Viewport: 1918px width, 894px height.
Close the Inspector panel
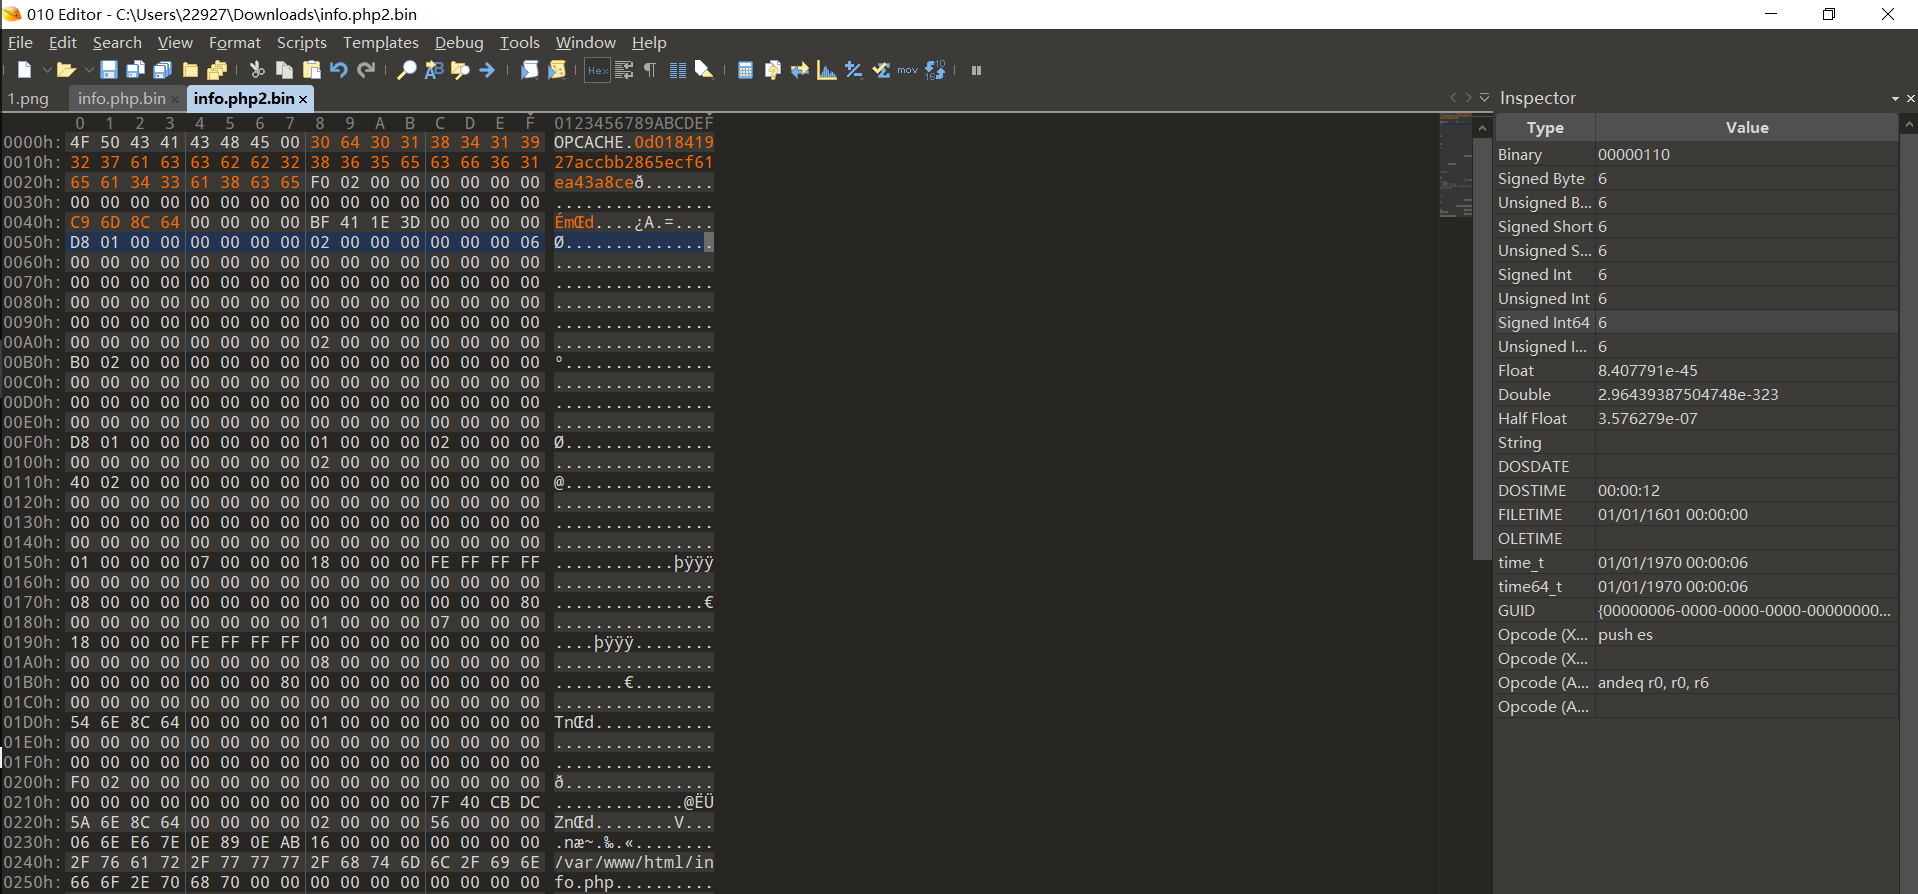click(1911, 98)
